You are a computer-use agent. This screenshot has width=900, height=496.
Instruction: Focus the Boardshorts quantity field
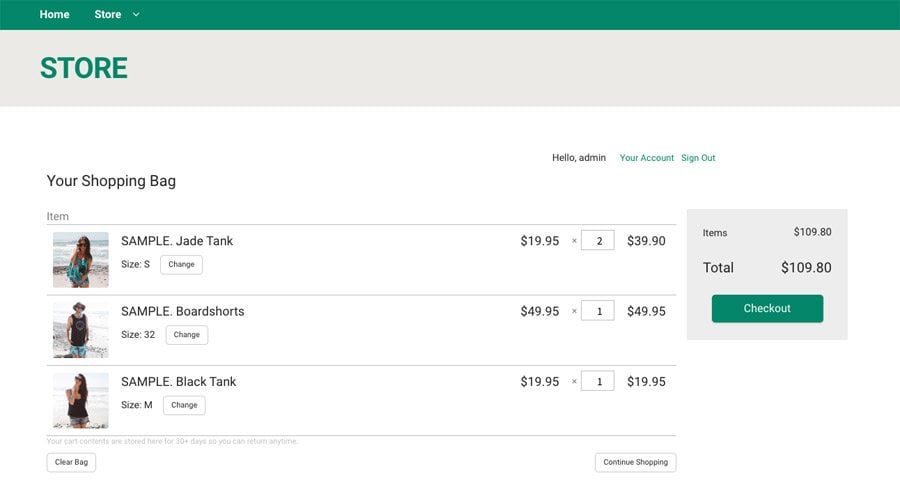598,311
